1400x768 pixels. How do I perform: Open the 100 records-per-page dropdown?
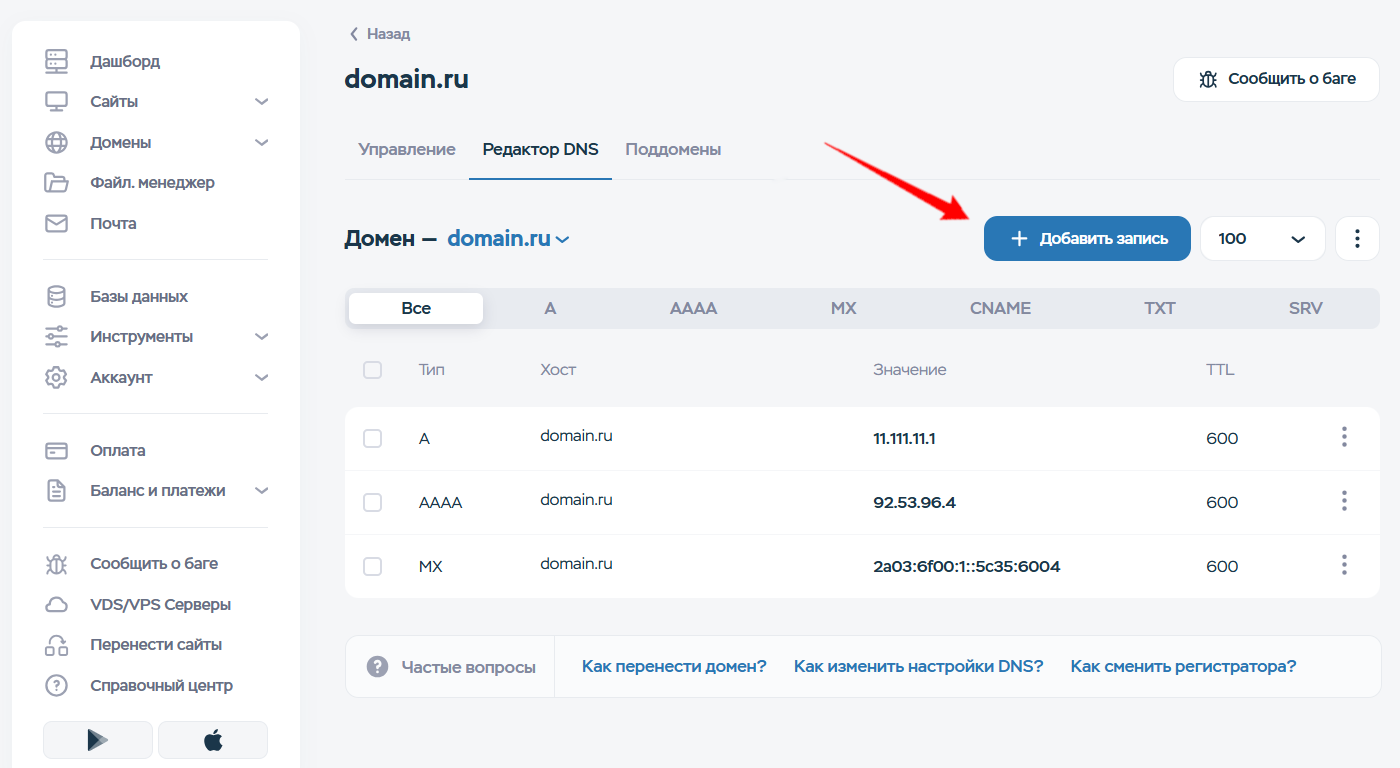[1262, 239]
